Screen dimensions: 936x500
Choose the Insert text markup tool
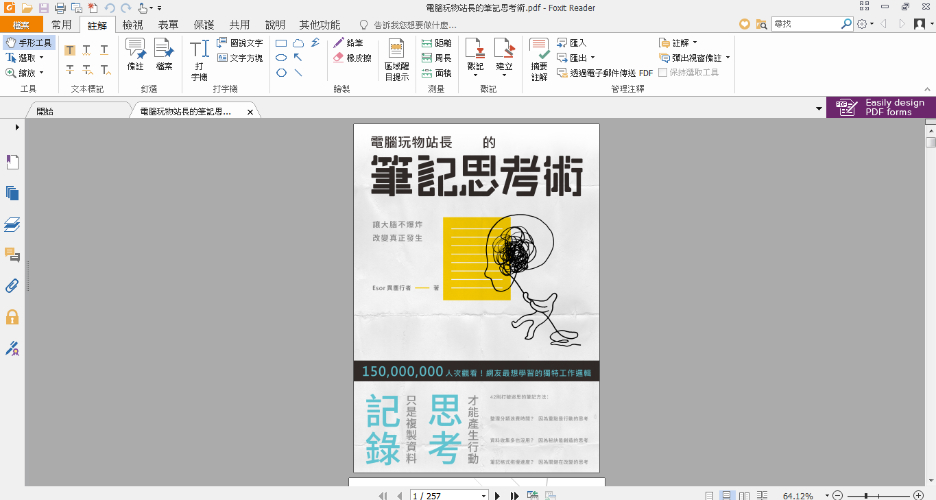pos(105,69)
